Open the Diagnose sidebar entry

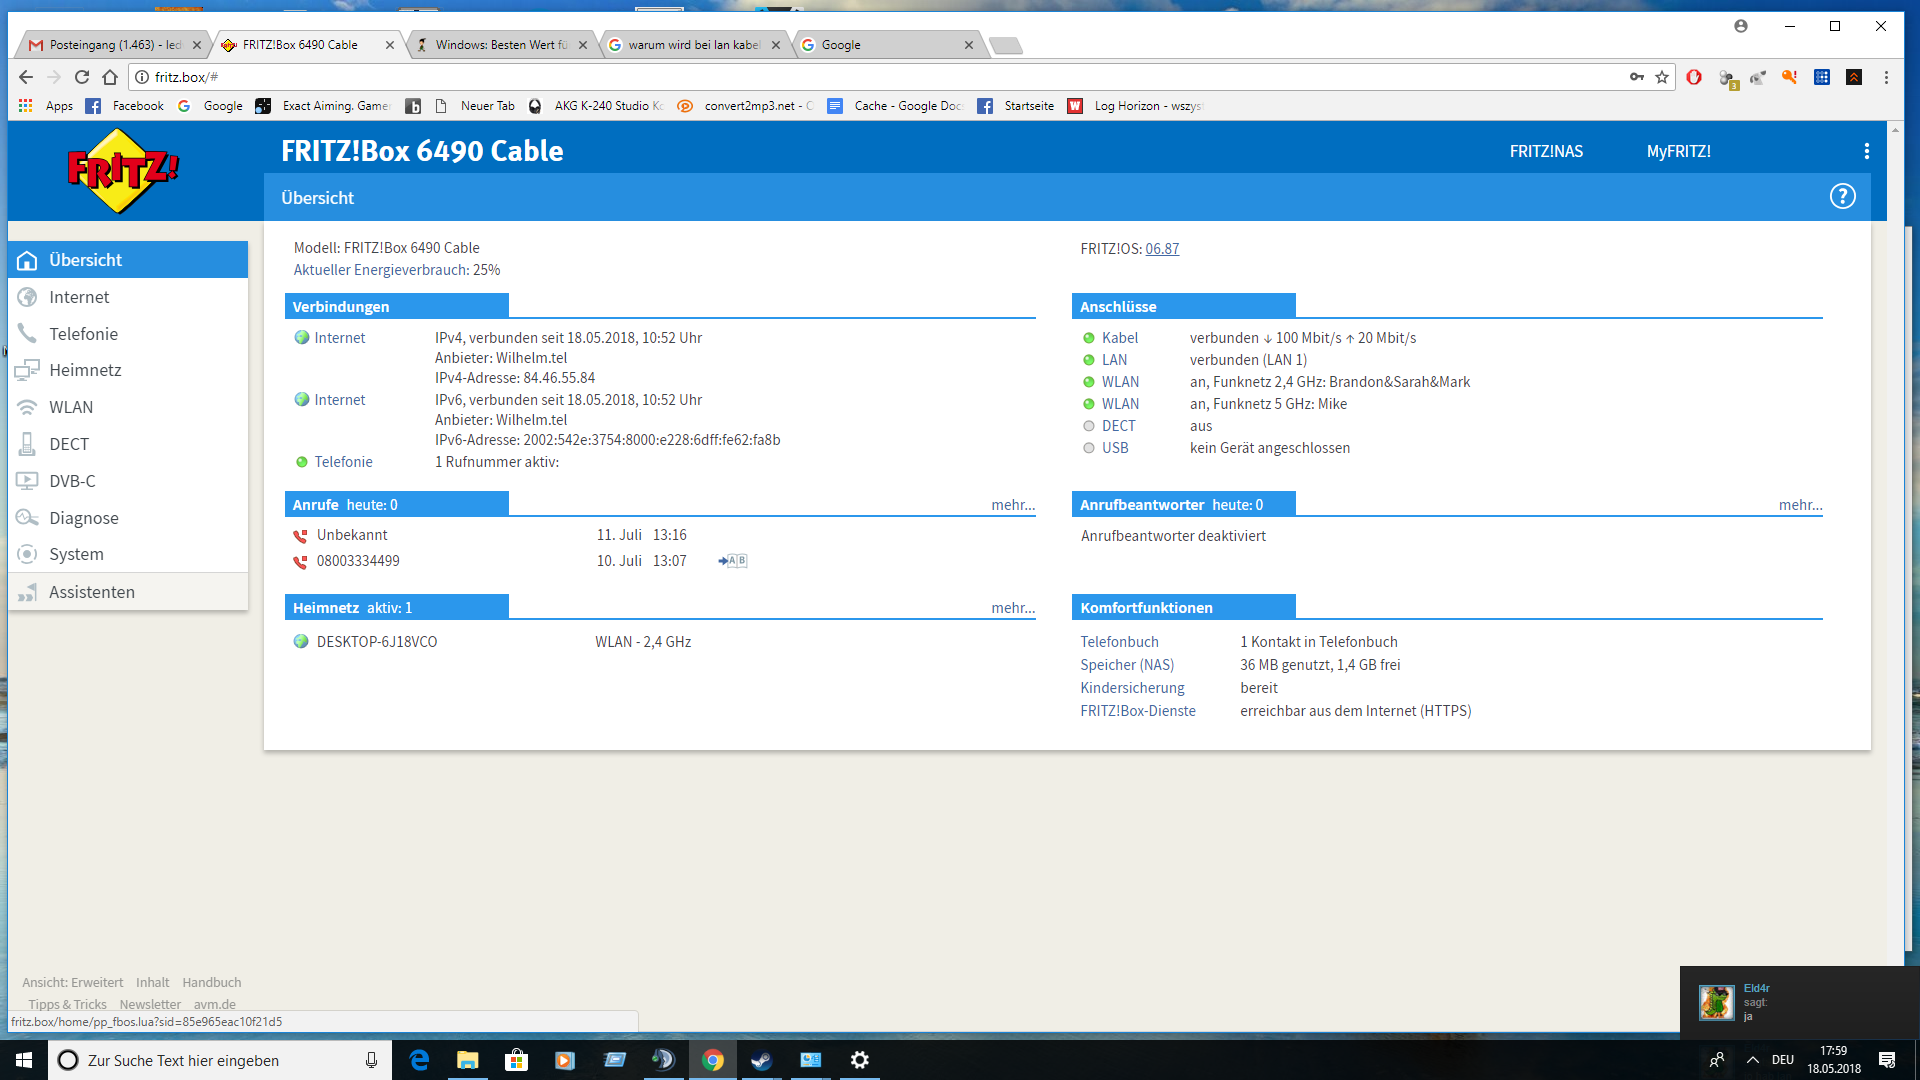tap(84, 518)
